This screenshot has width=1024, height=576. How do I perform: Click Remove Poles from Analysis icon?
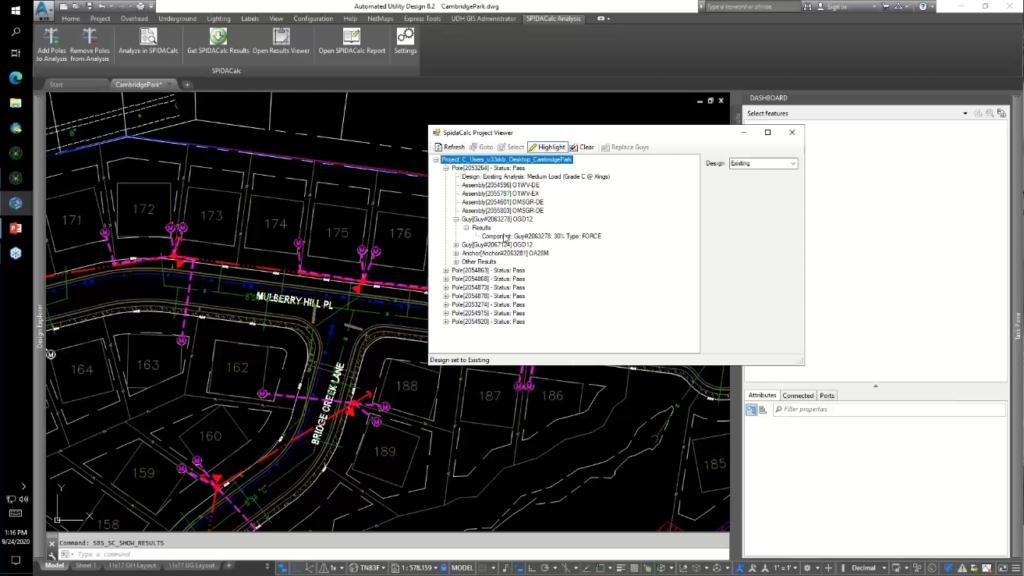(x=90, y=37)
